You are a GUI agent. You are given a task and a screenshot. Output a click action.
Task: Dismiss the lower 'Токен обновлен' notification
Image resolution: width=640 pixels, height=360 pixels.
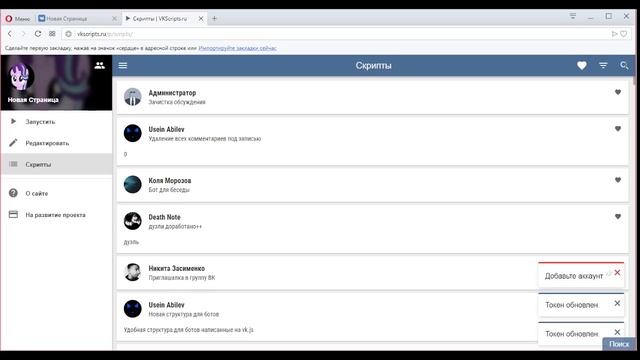(617, 332)
